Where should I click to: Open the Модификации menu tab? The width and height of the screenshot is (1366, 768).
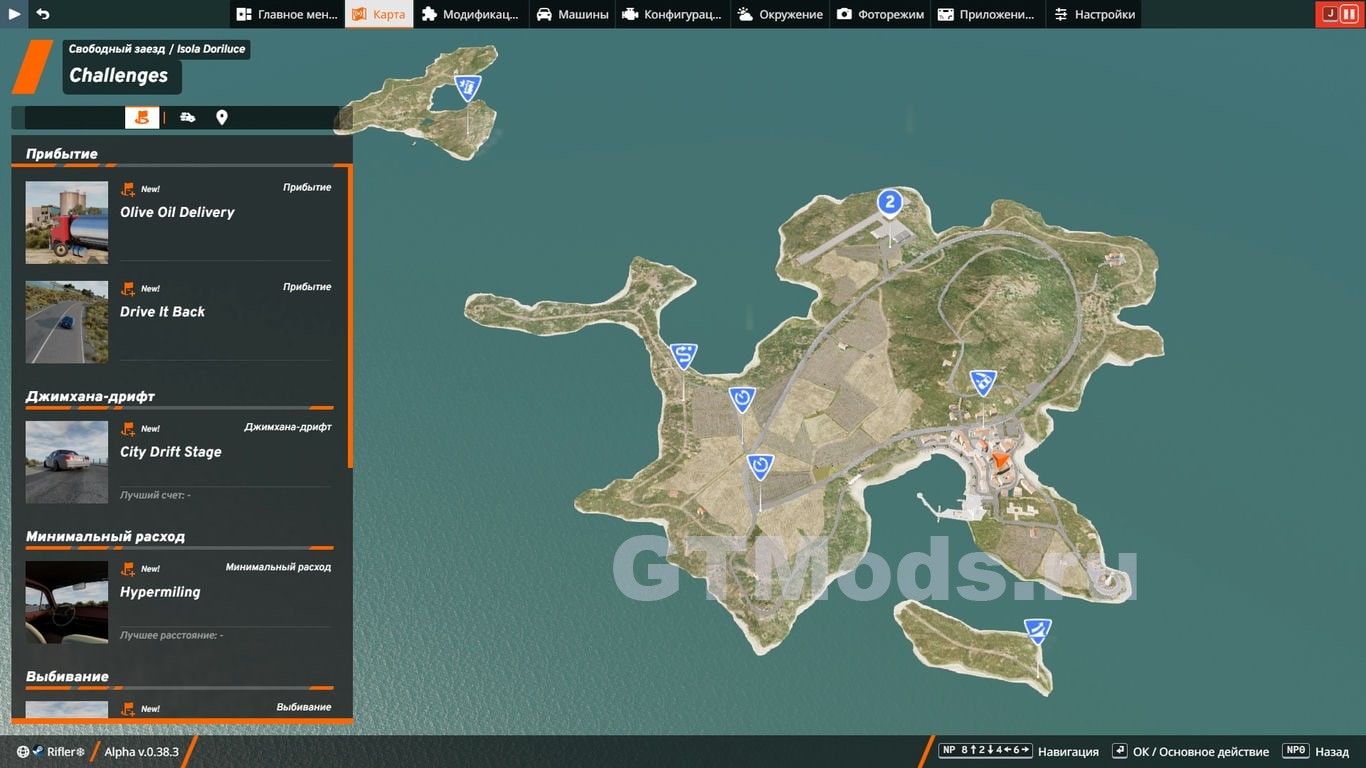[470, 14]
